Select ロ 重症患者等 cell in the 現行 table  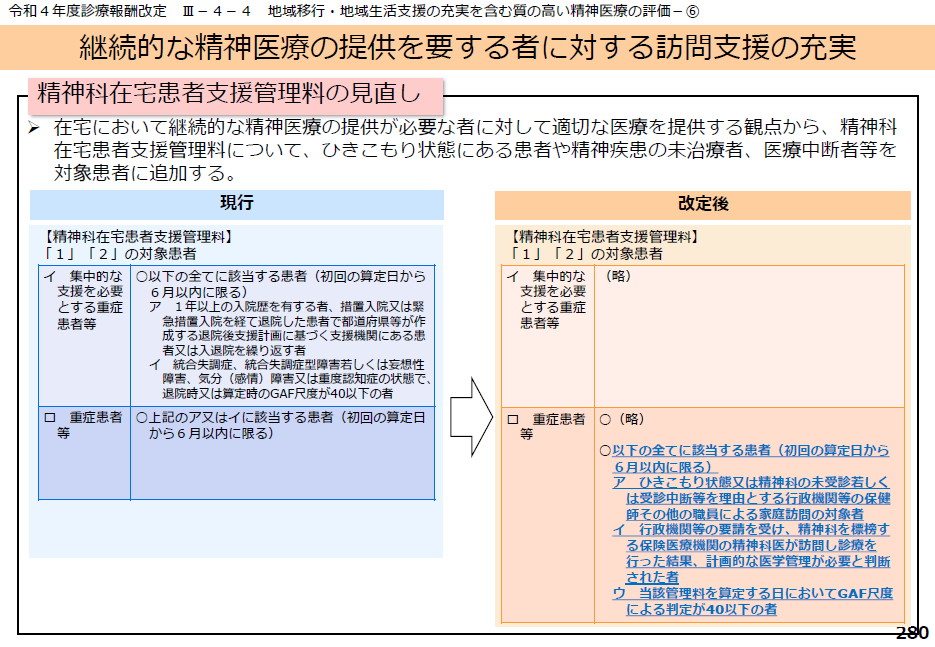pyautogui.click(x=84, y=425)
